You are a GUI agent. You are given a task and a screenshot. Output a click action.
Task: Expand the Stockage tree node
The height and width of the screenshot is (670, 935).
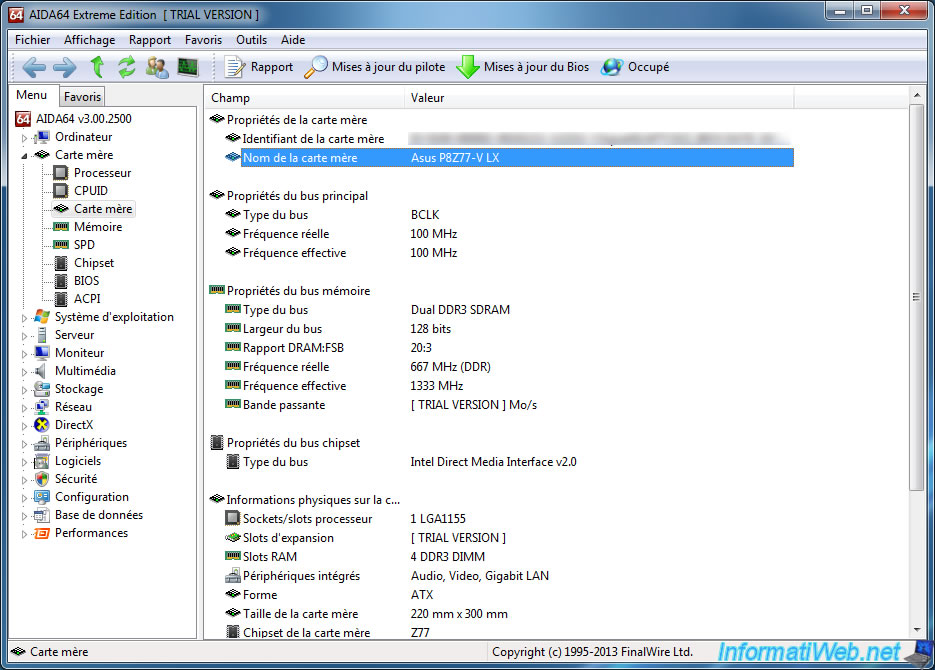click(x=24, y=390)
